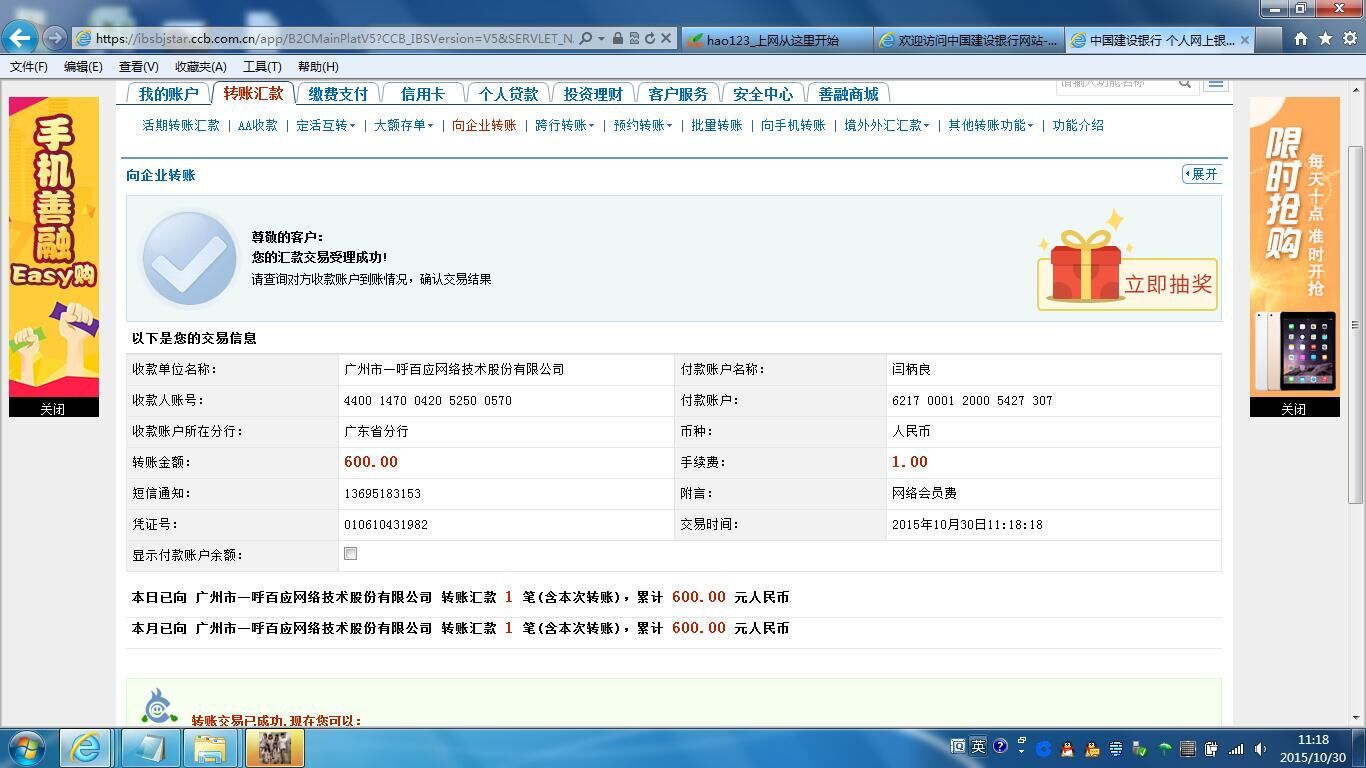Open the plain QQ penguin tray icon
1366x768 pixels.
1067,749
